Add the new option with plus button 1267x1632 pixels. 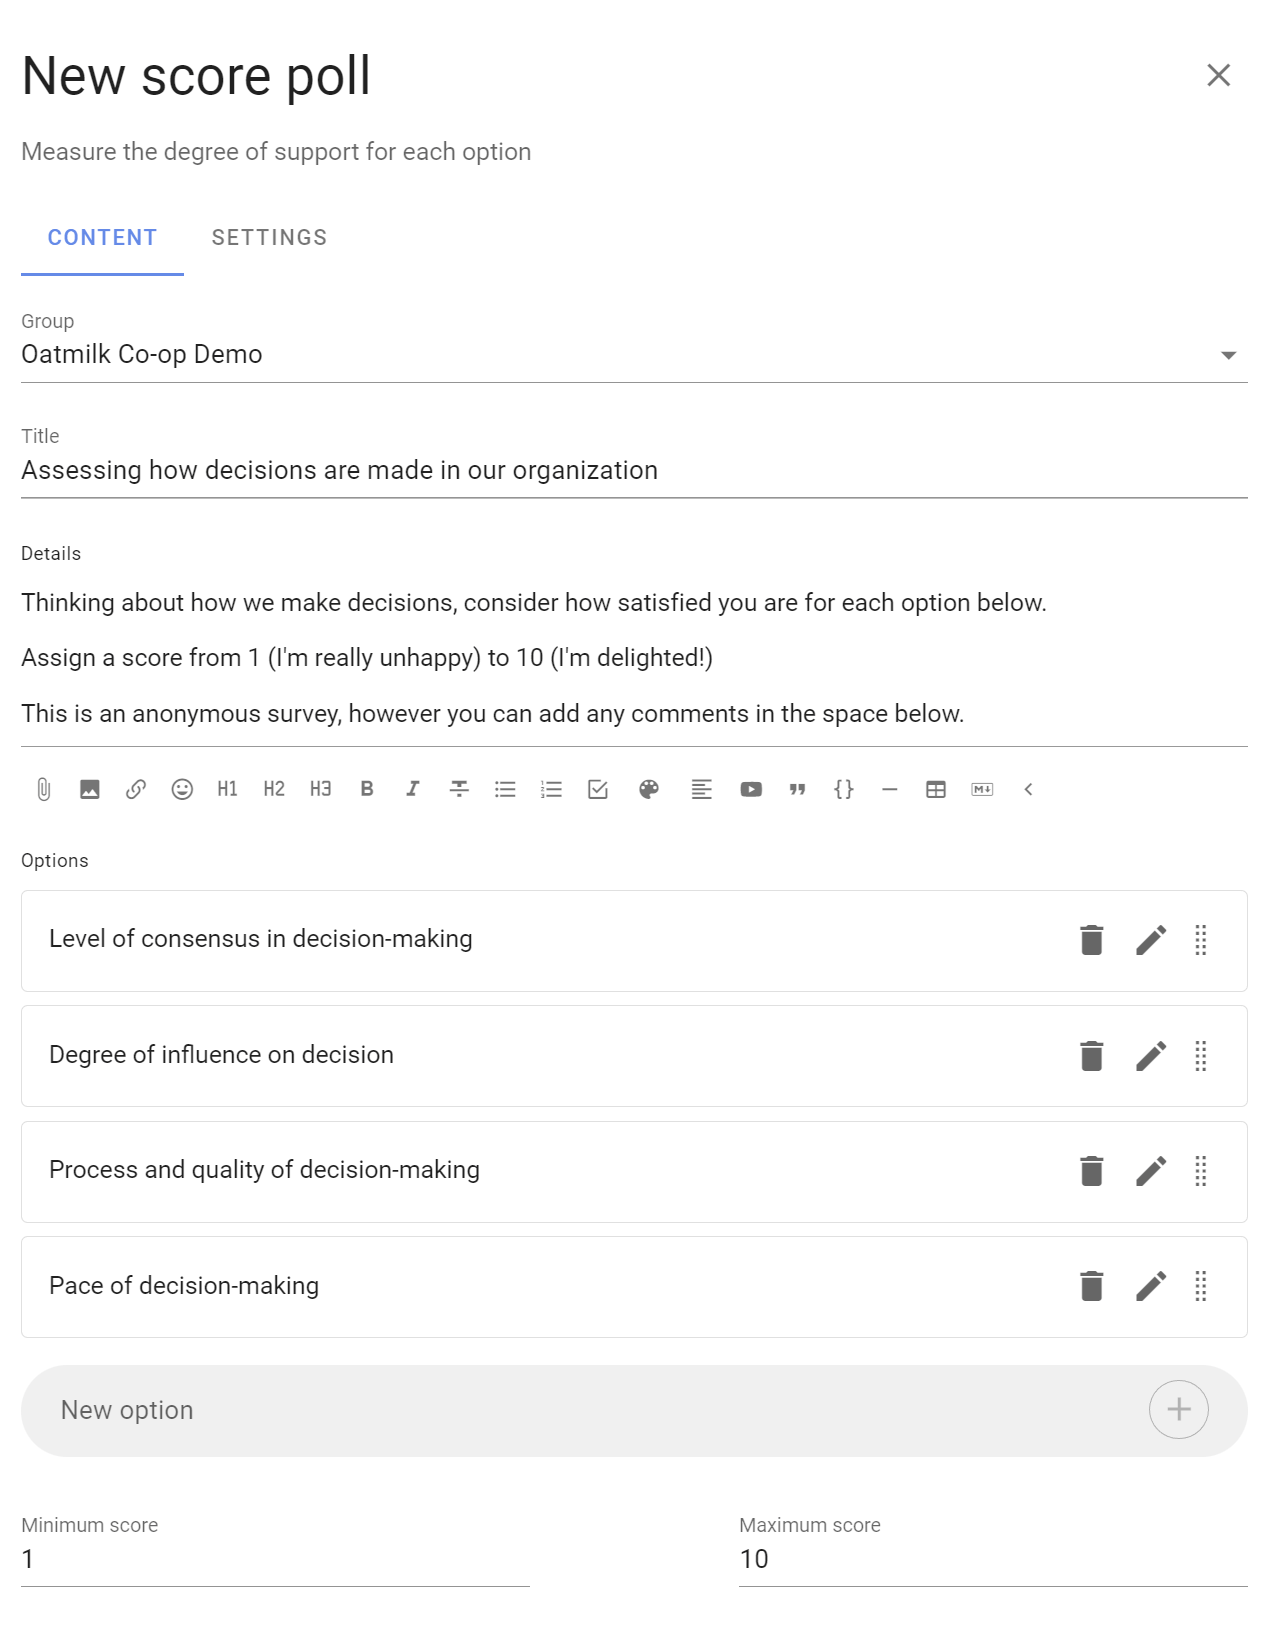(x=1179, y=1410)
